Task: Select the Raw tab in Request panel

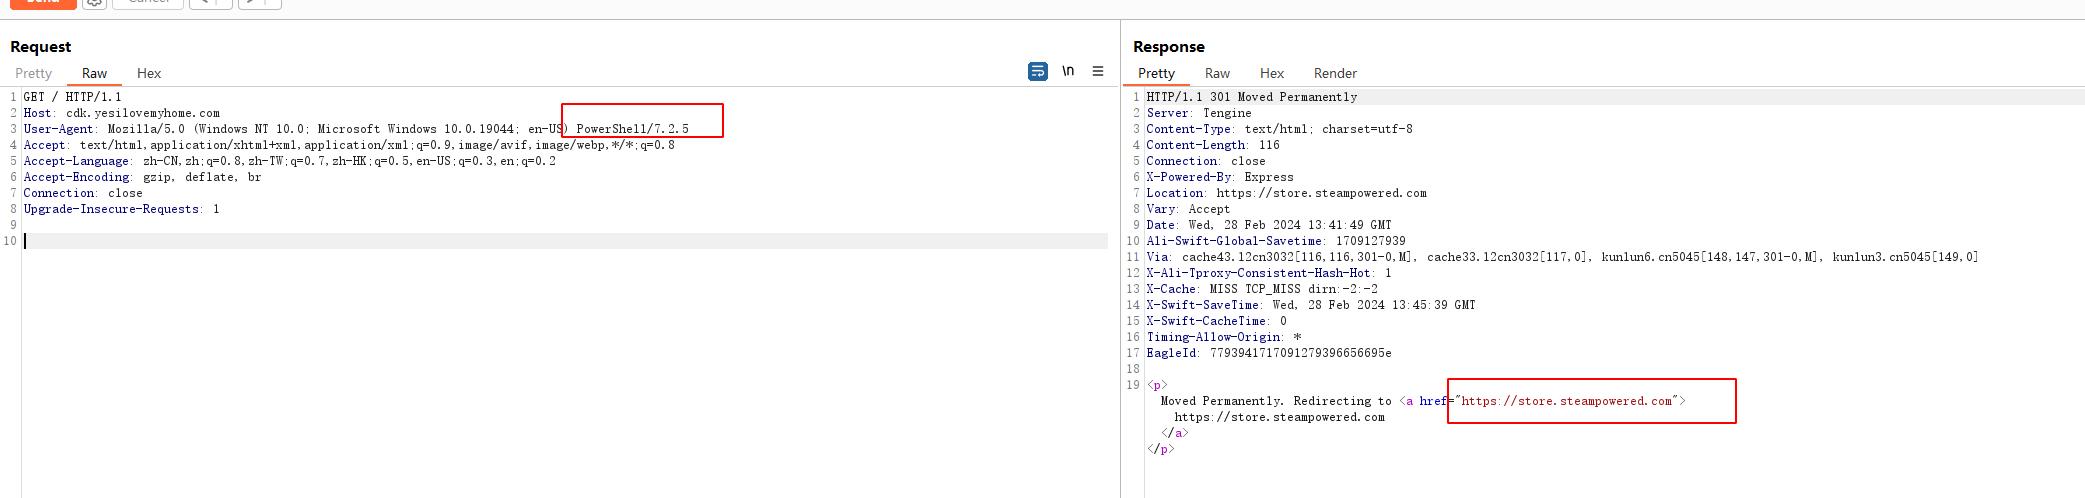Action: (x=94, y=73)
